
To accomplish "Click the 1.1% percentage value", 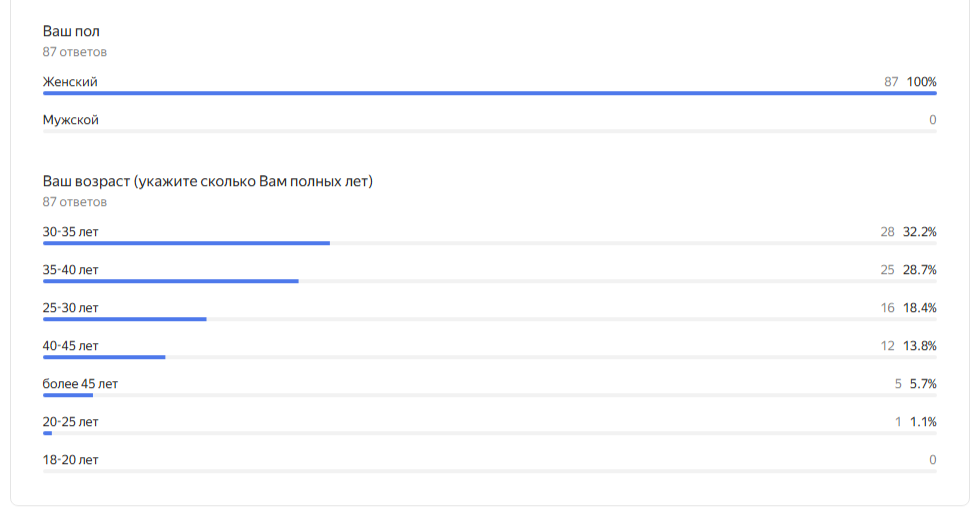I will pos(923,422).
